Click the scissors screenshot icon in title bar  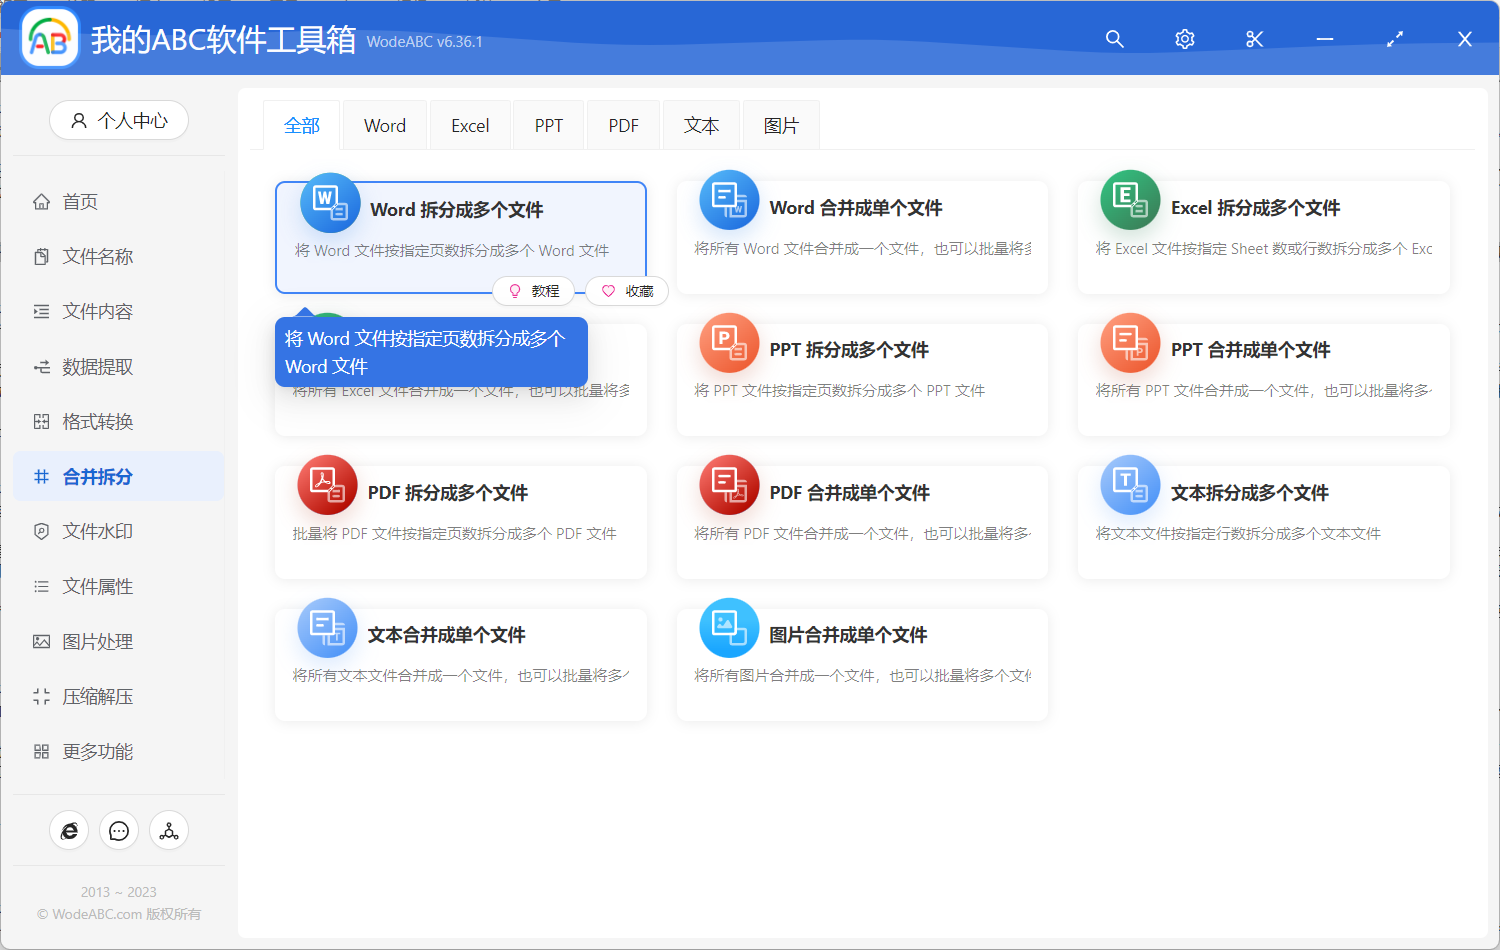(1254, 39)
